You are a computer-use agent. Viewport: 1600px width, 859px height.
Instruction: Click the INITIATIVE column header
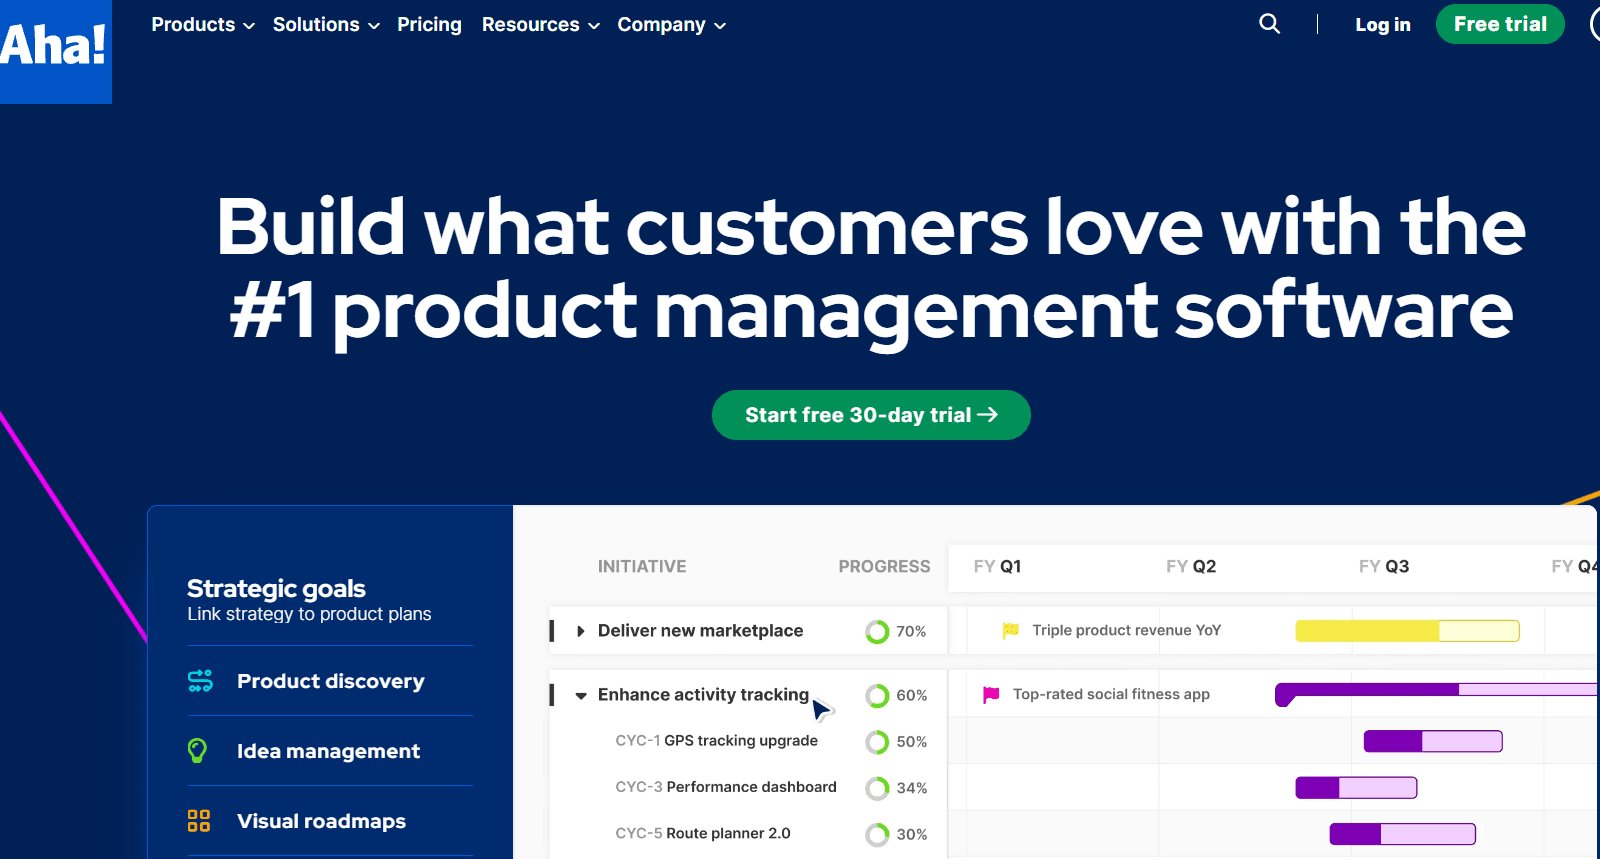coord(642,566)
